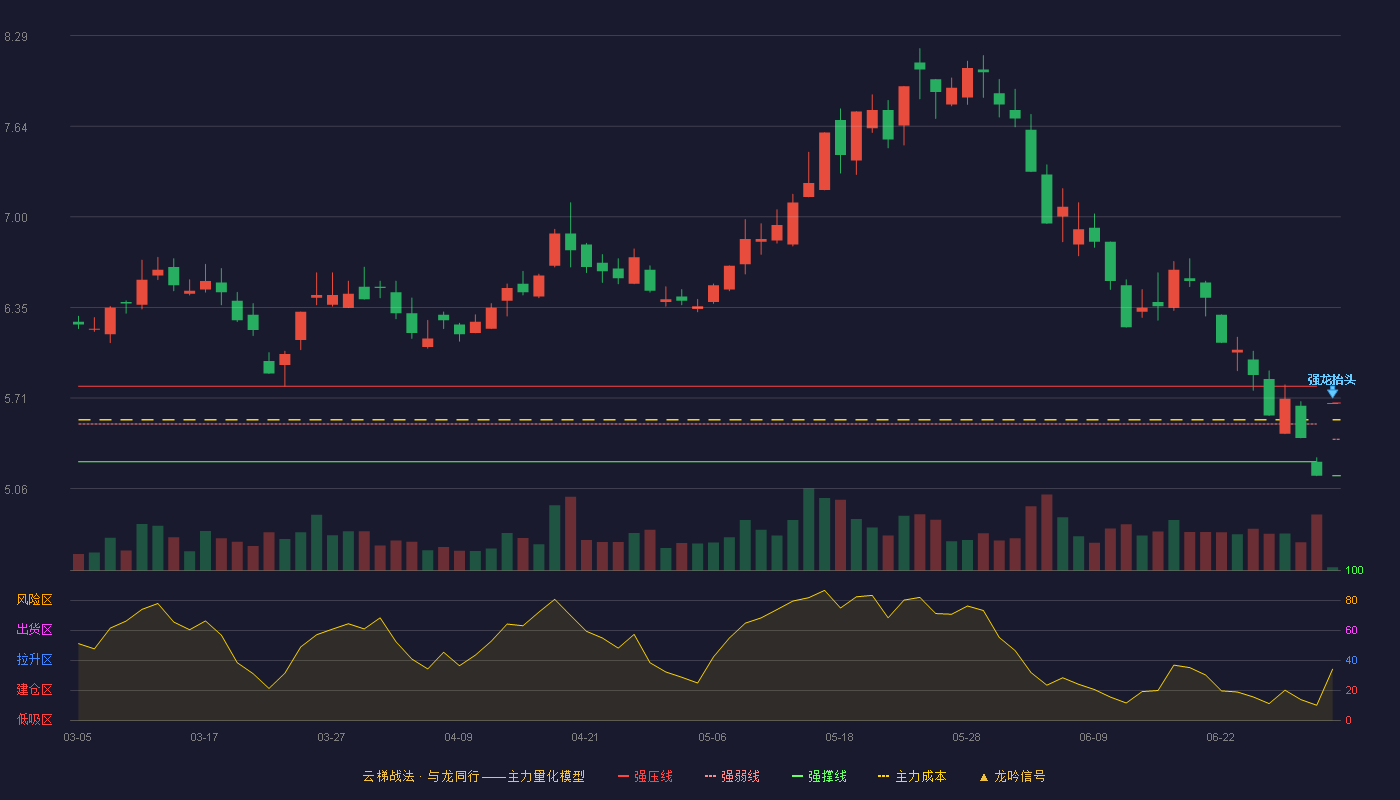Click the 7.00 price axis label

(16, 218)
